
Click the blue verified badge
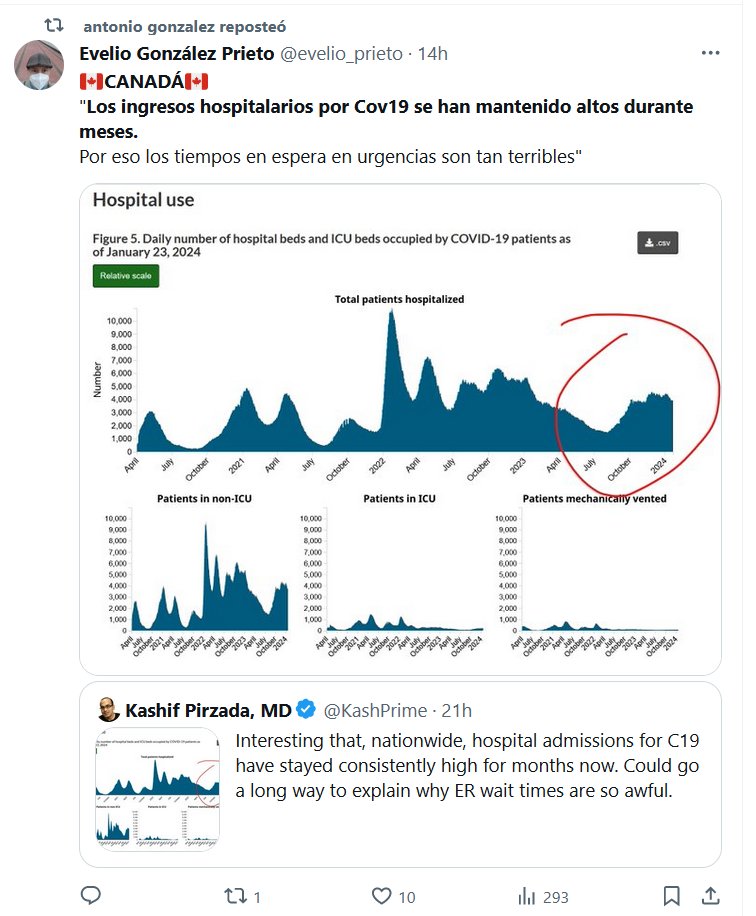click(x=307, y=711)
